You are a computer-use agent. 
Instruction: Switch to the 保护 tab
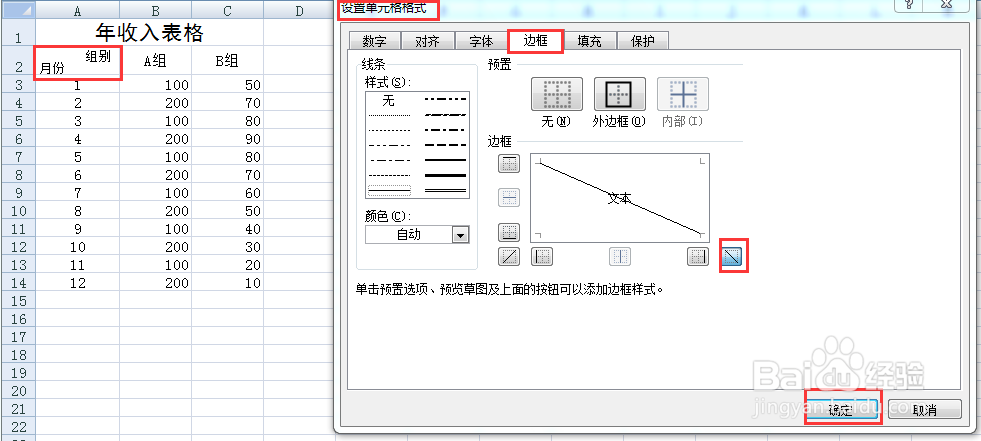pyautogui.click(x=643, y=41)
